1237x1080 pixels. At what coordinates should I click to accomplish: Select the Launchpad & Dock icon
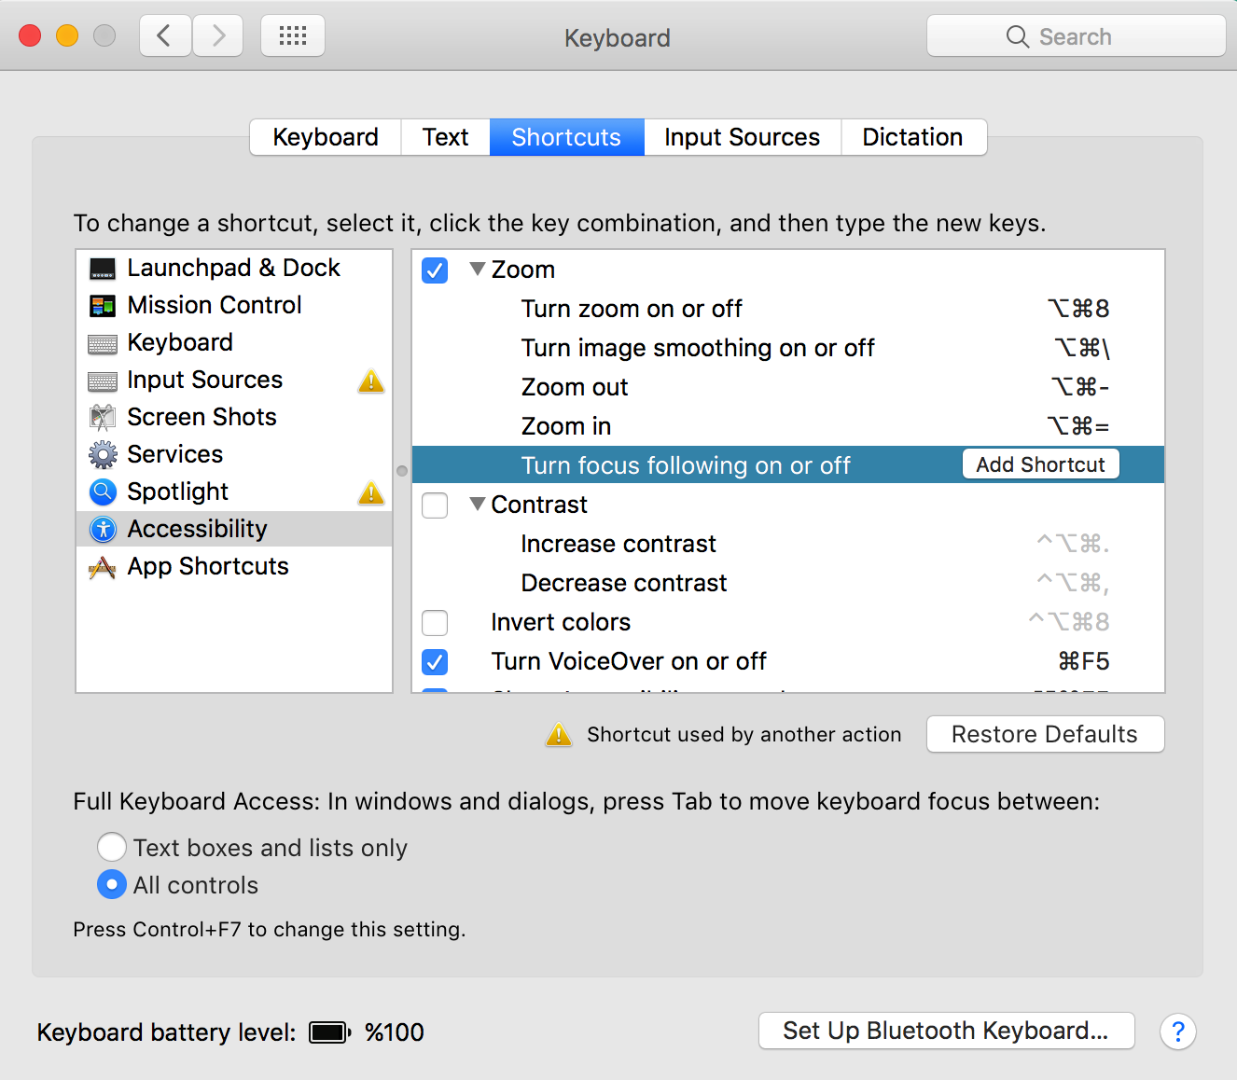pos(103,267)
